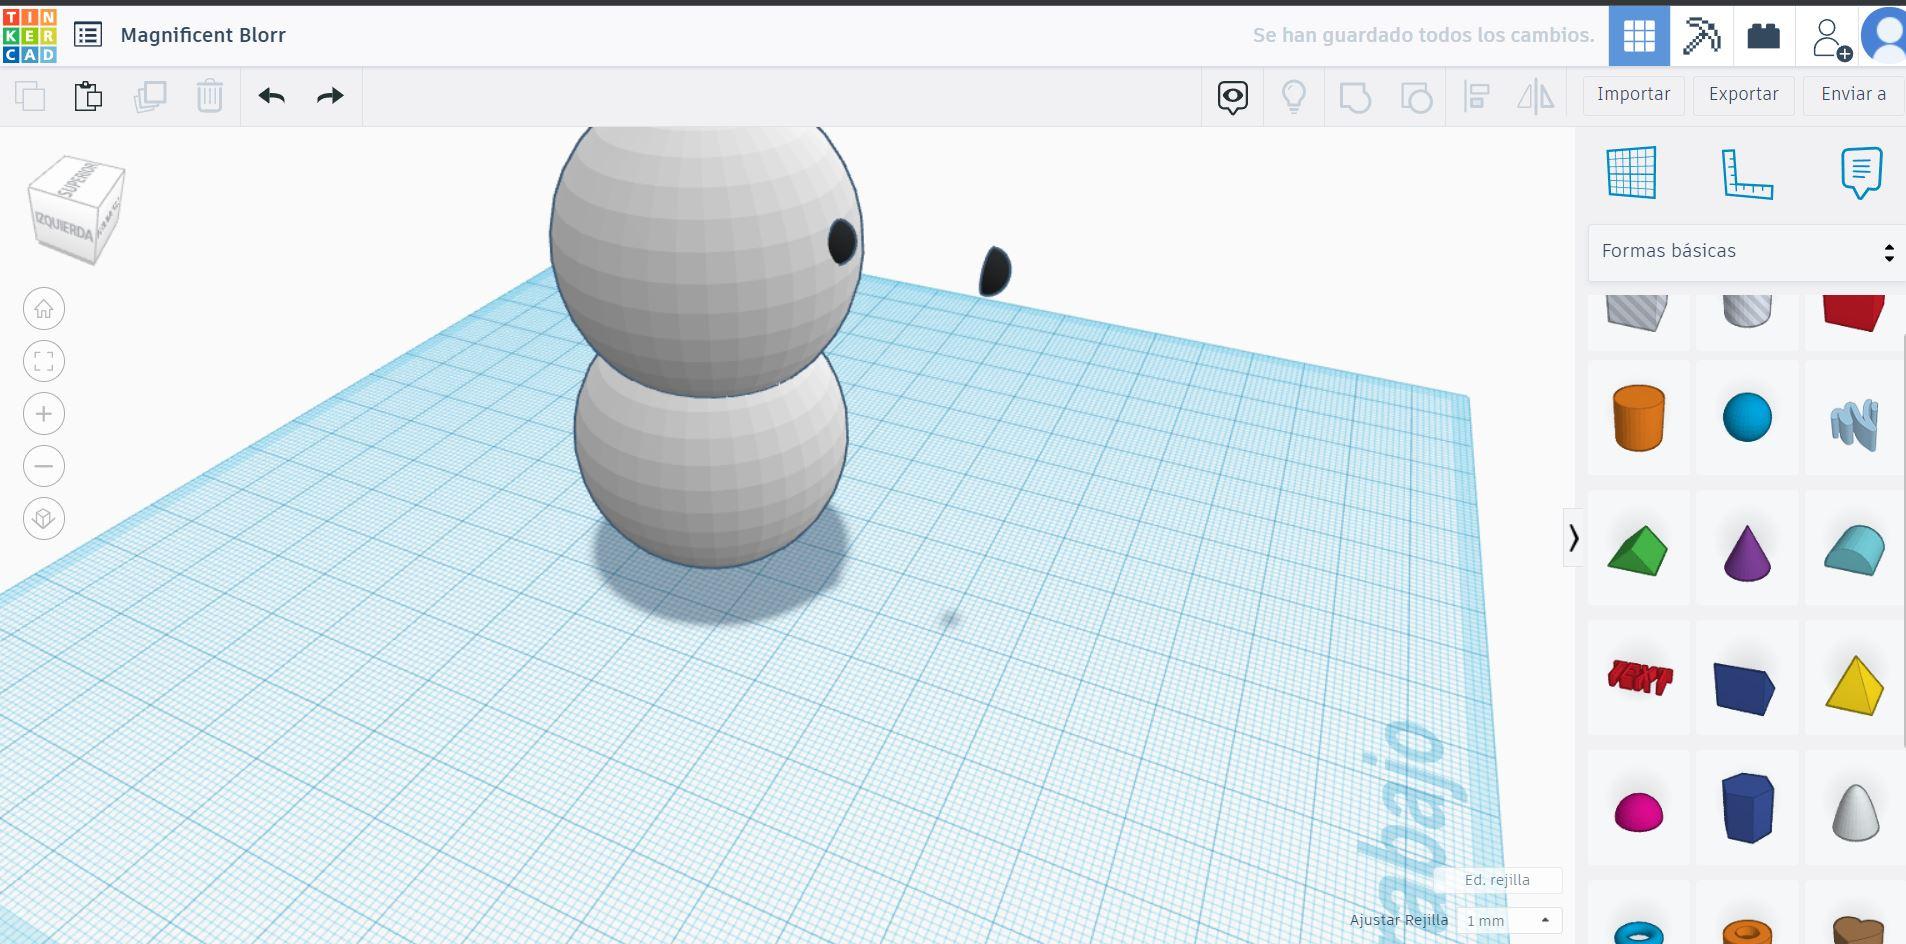The height and width of the screenshot is (944, 1906).
Task: Click the lightbulb hide/show icon
Action: click(x=1294, y=97)
